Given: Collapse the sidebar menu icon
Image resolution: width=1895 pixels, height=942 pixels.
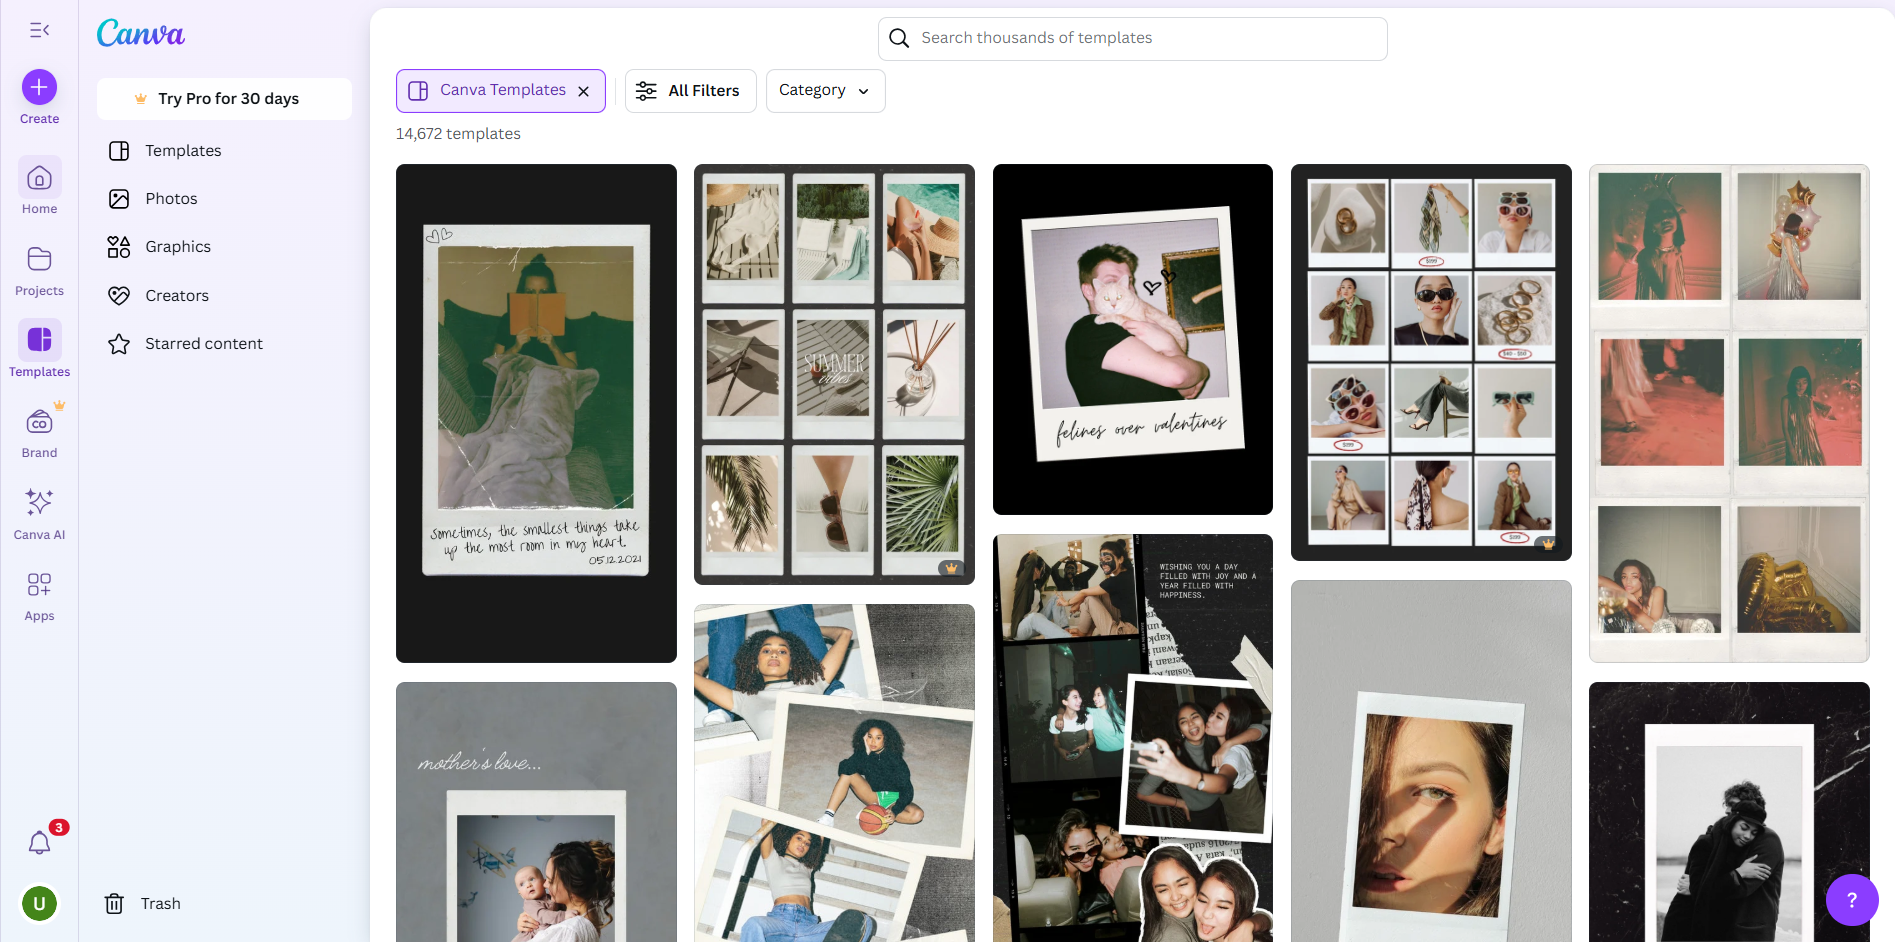Looking at the screenshot, I should 39,30.
